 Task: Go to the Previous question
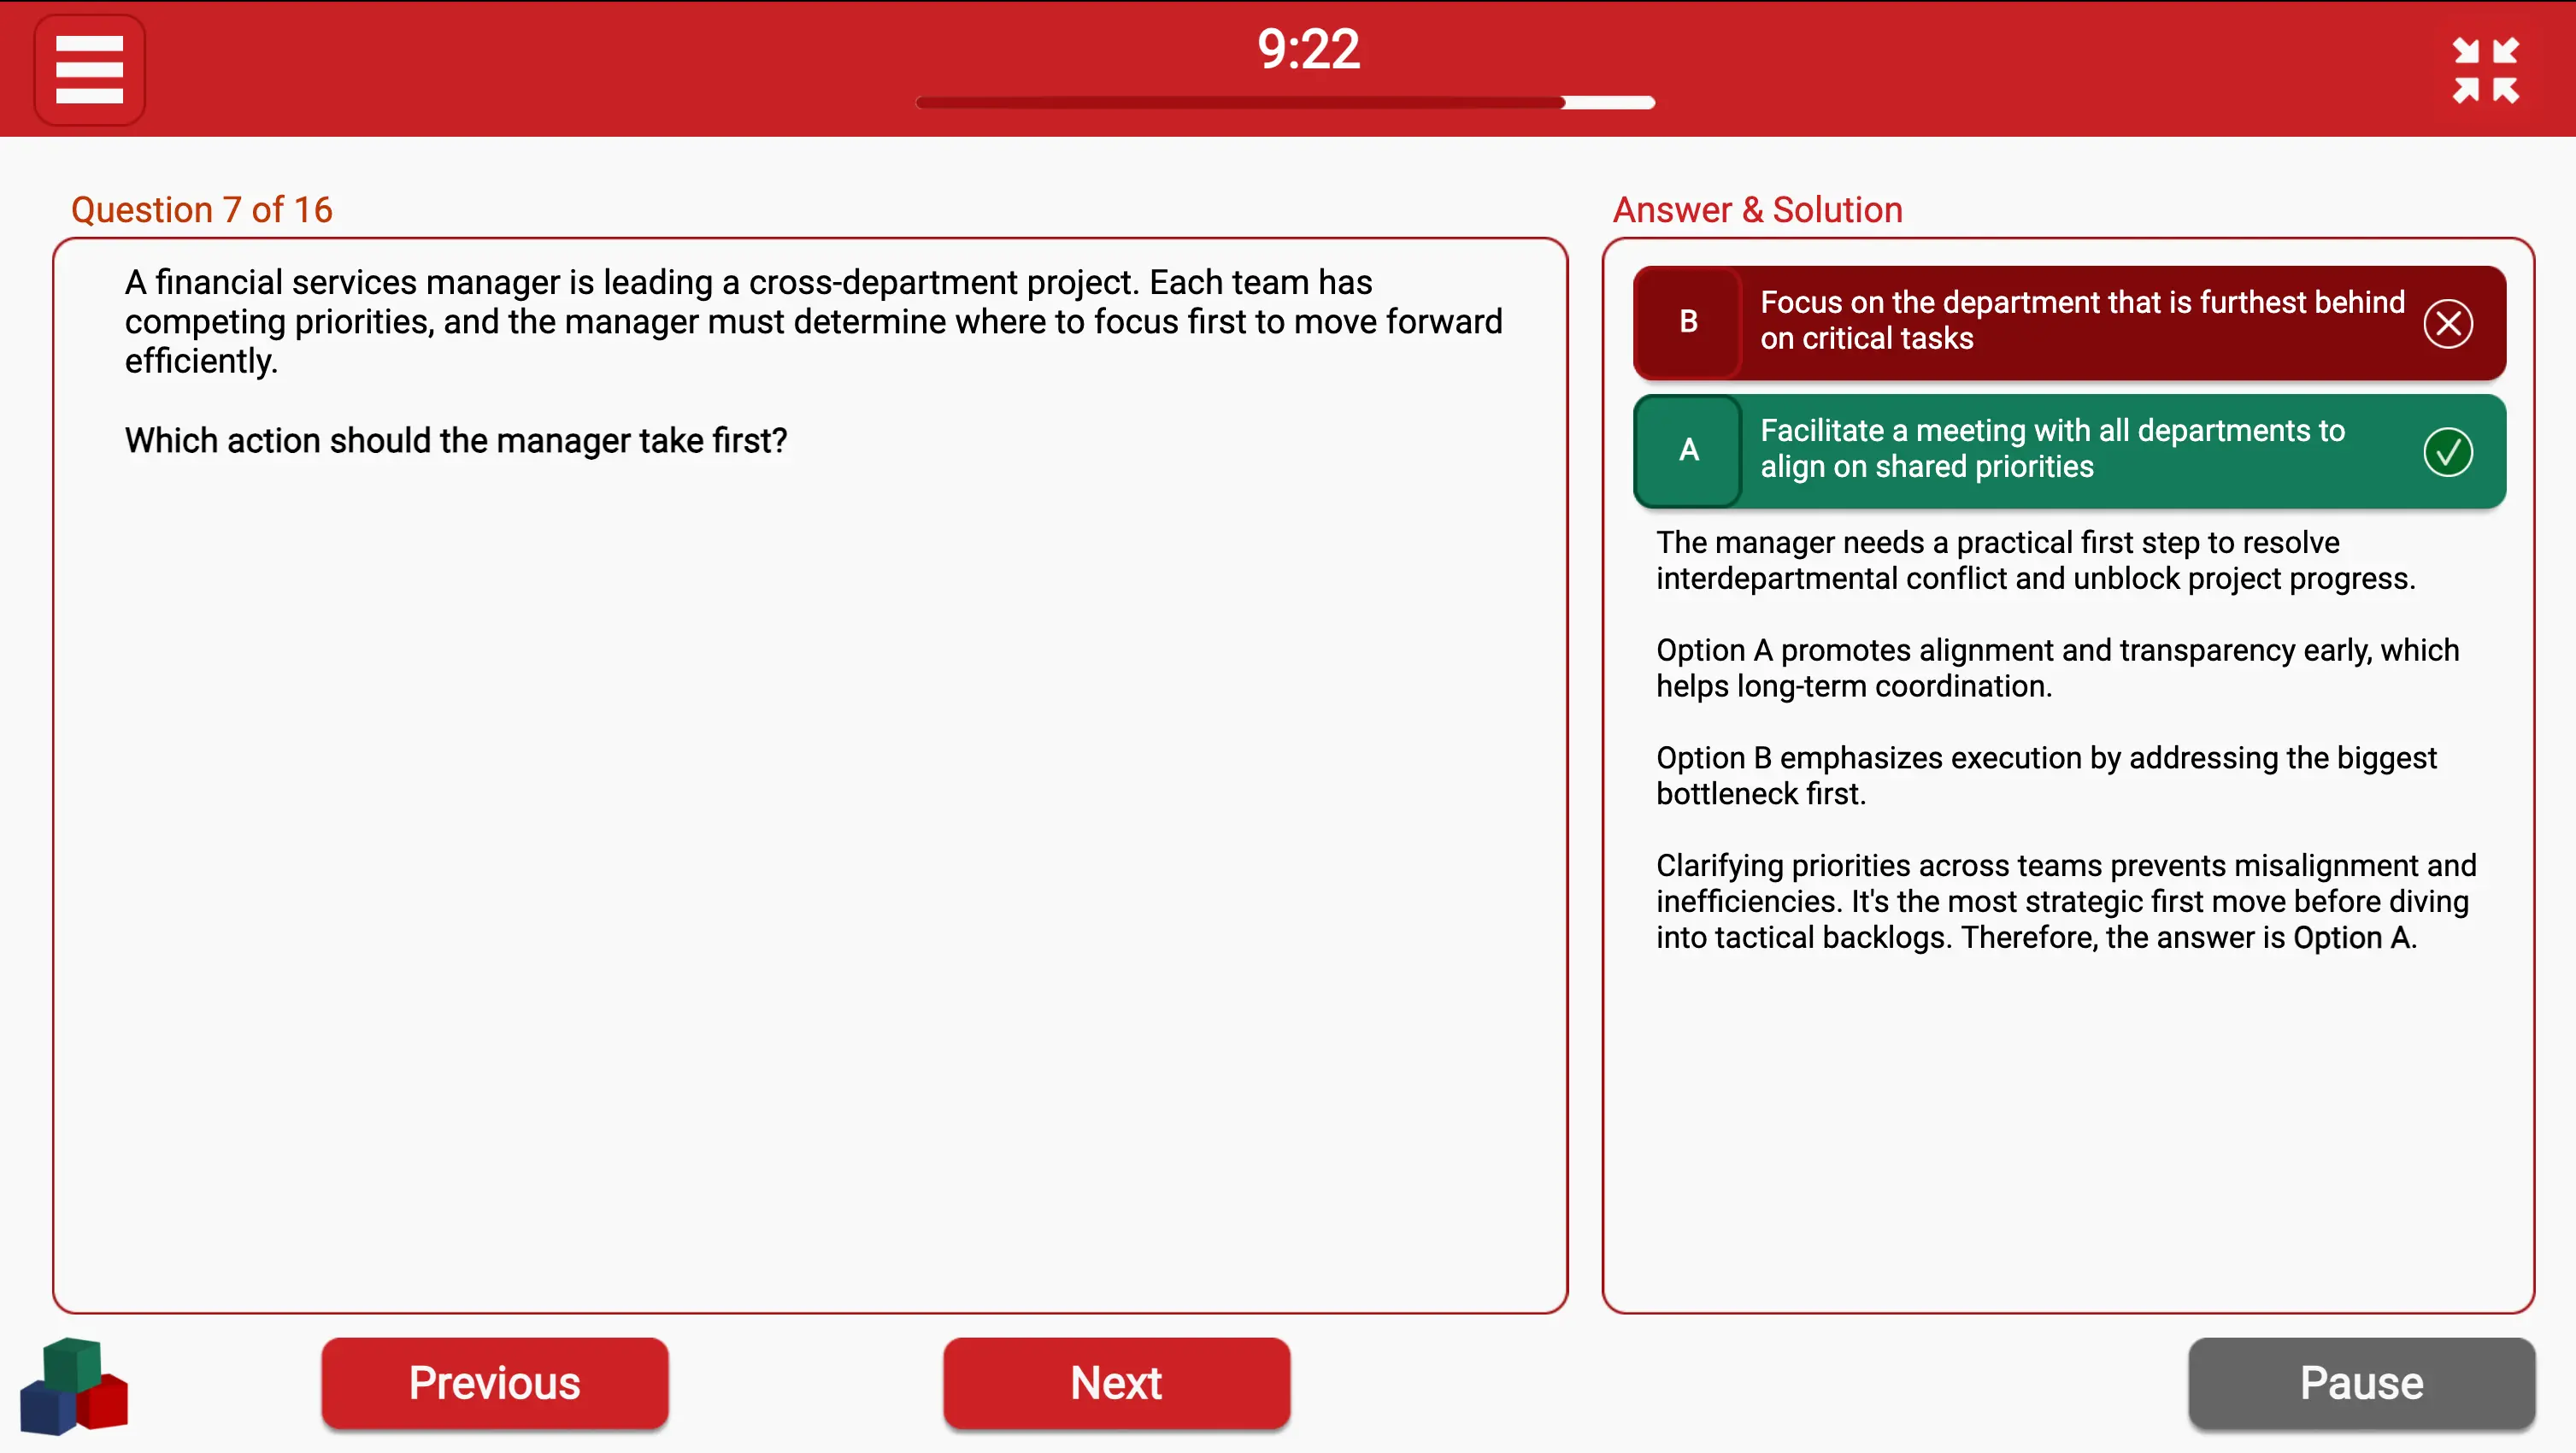point(494,1383)
